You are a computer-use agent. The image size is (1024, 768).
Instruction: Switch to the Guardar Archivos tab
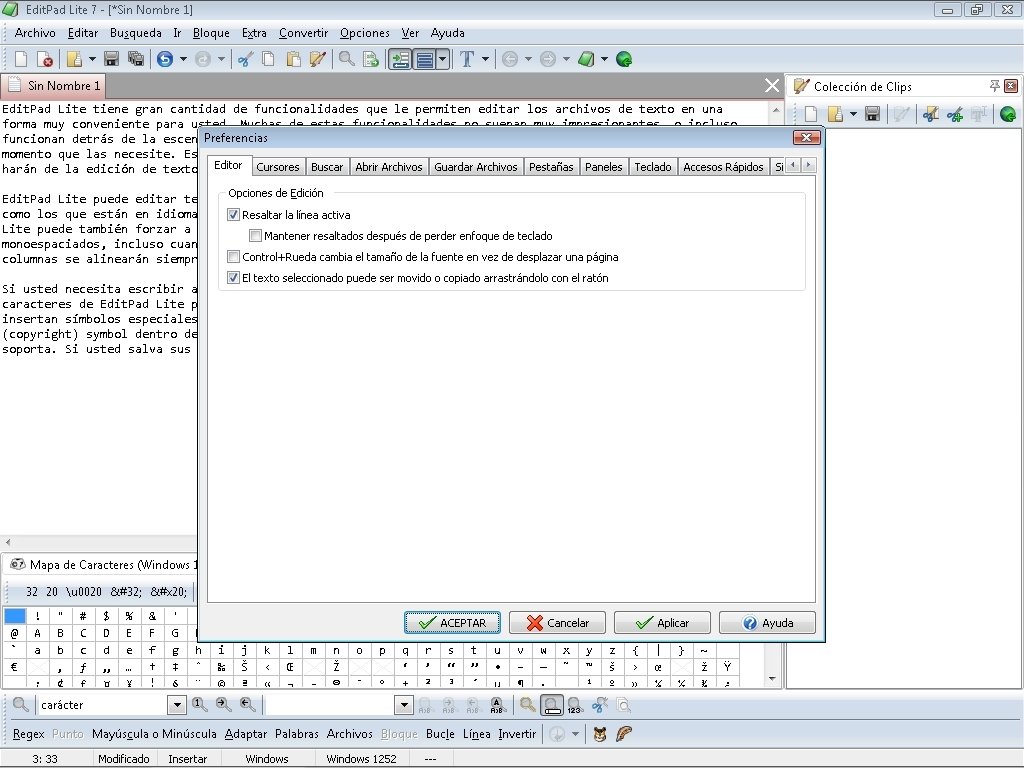[475, 167]
